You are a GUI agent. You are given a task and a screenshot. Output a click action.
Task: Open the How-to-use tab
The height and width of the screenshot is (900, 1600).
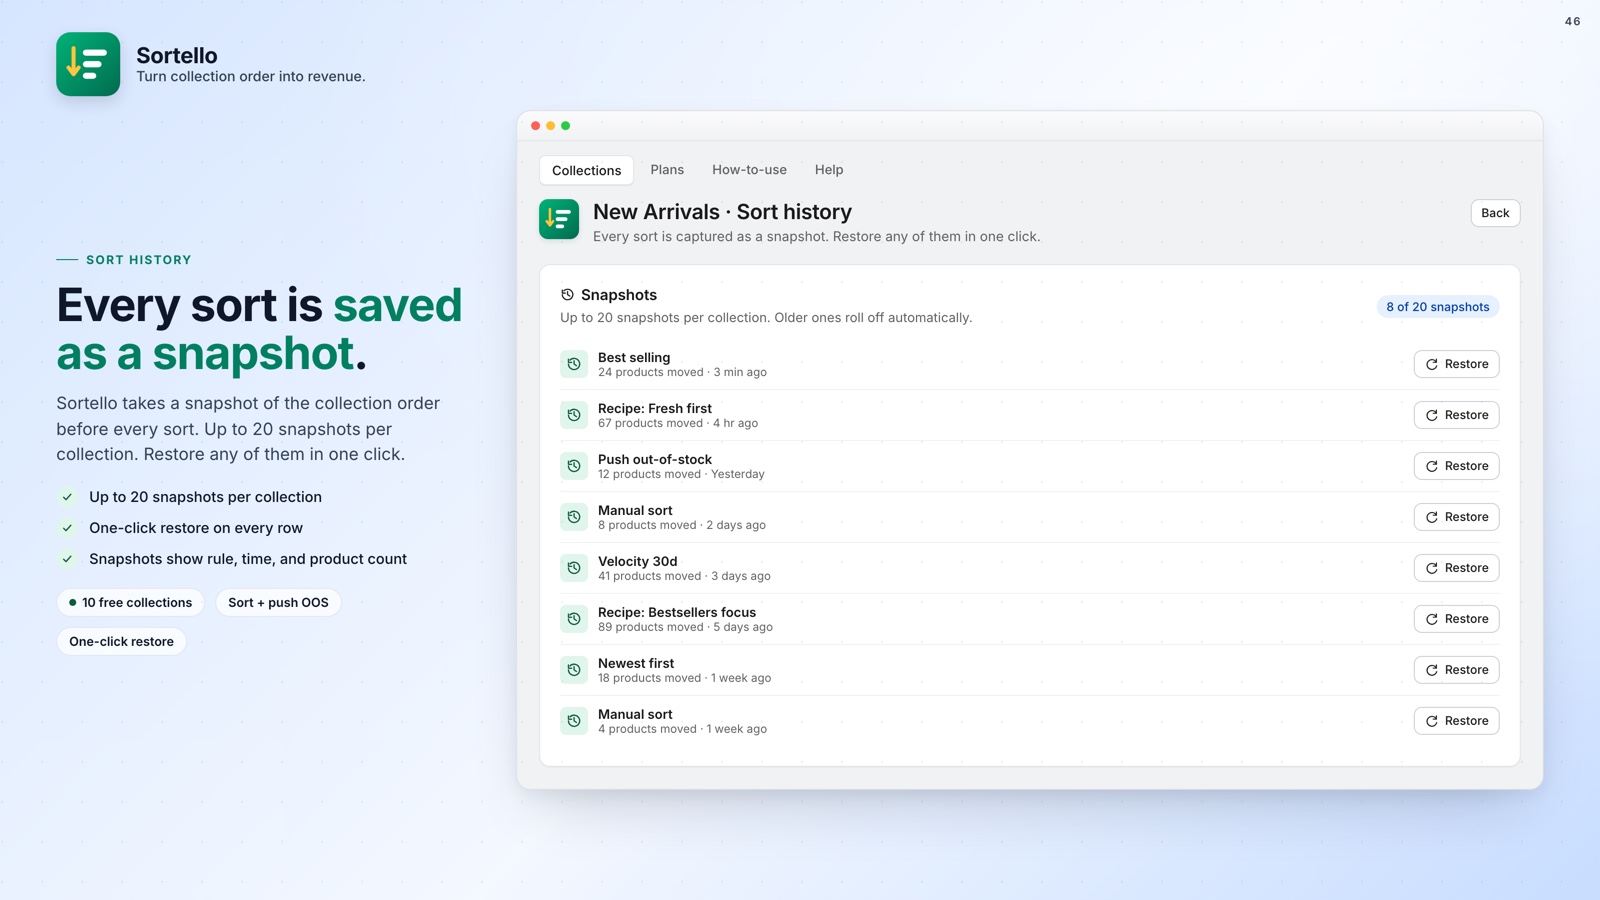coord(749,170)
